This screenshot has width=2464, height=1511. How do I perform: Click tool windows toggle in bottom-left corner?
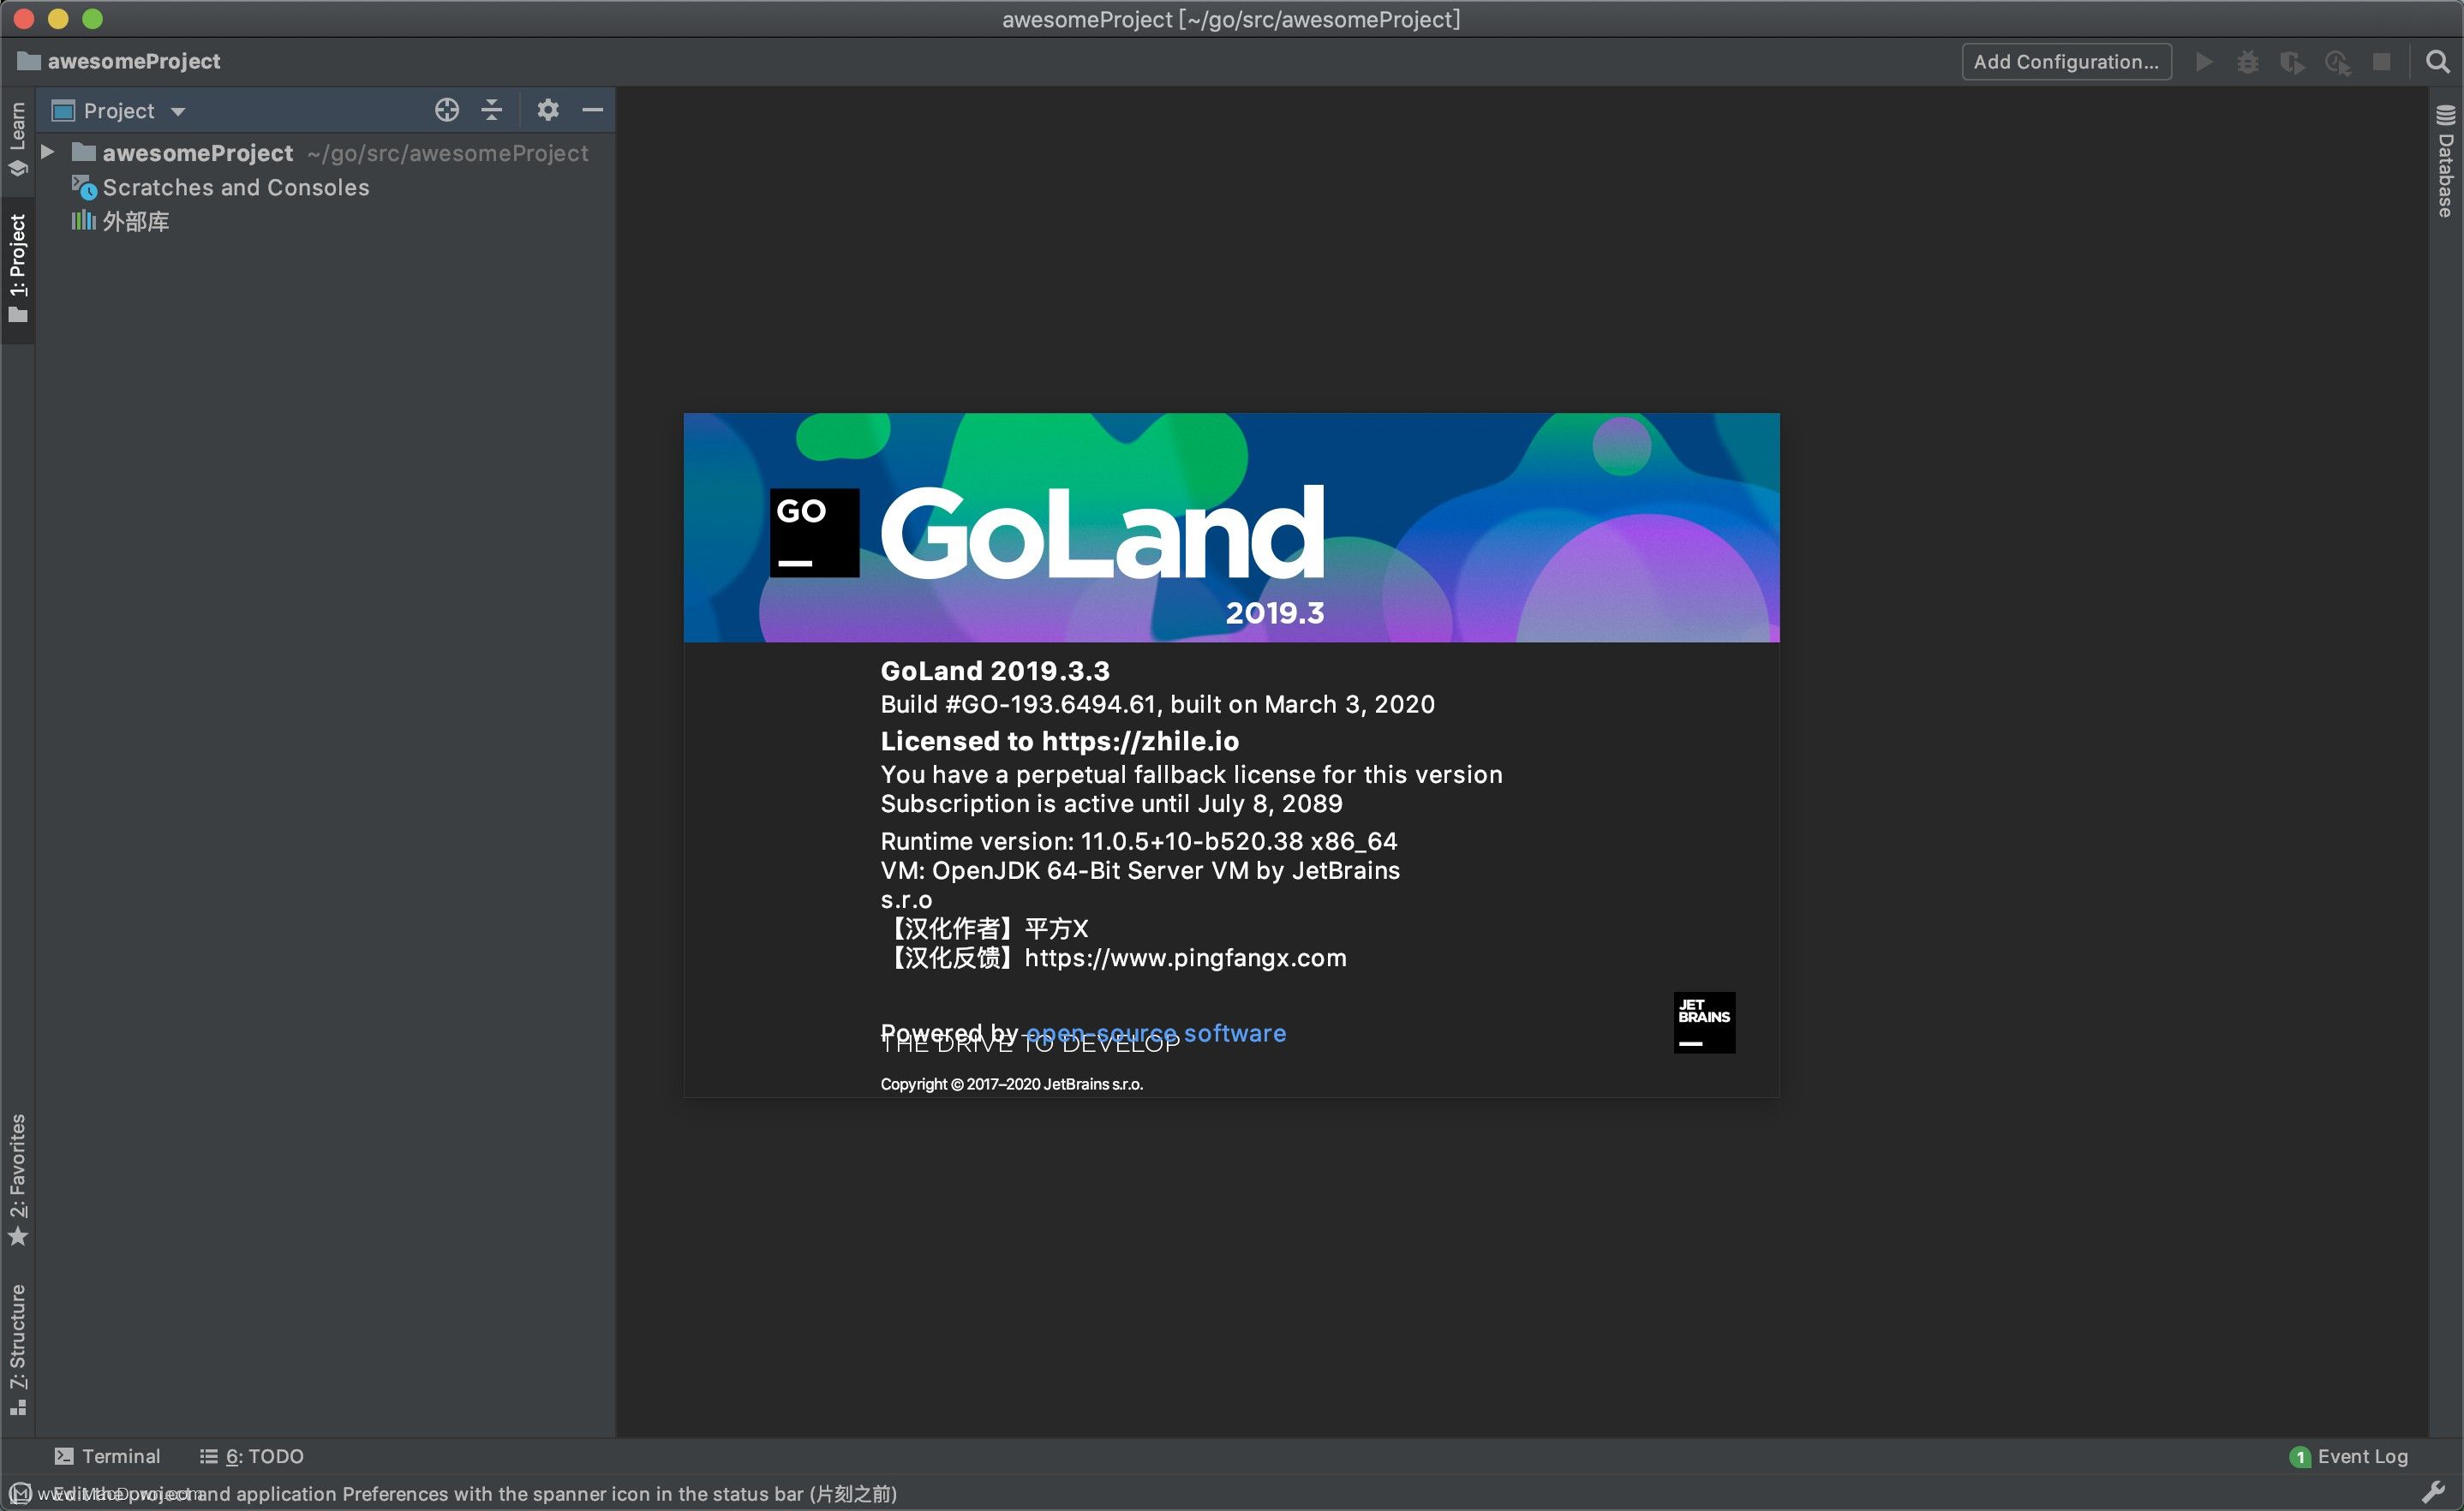(20, 1493)
